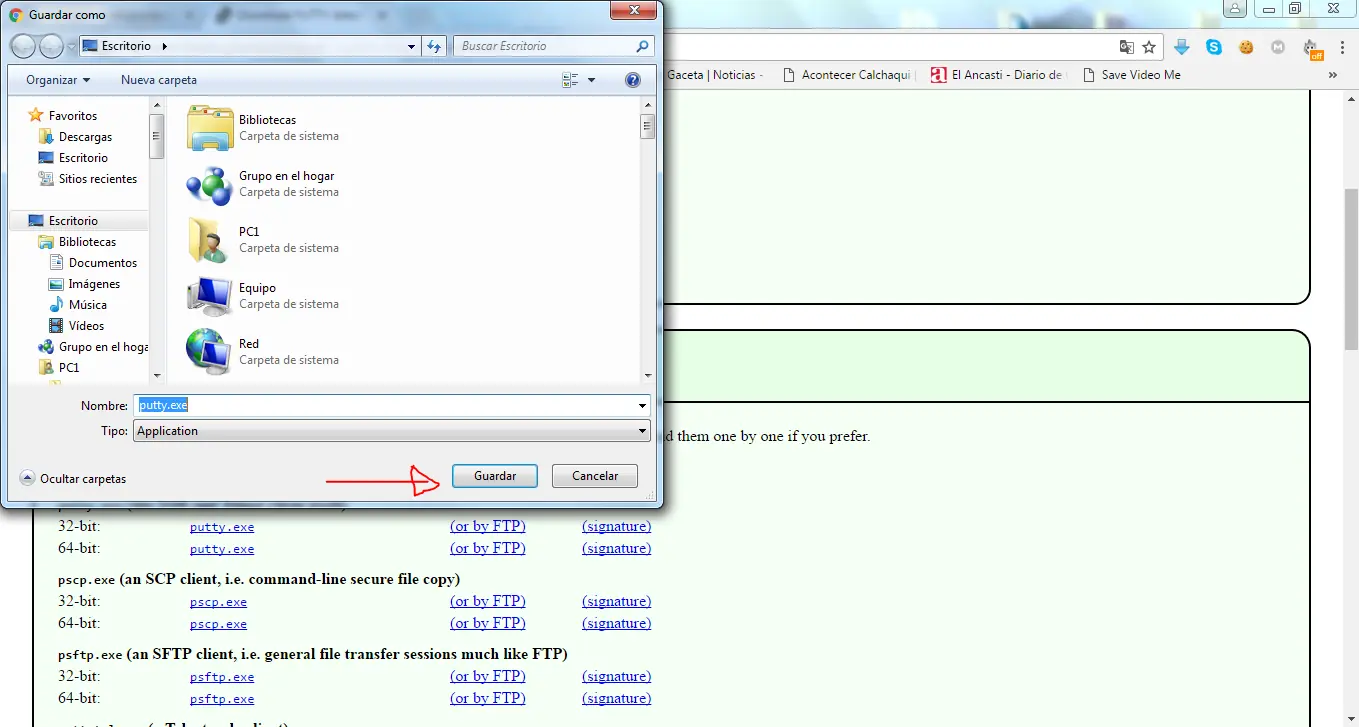Select Bibliotecas in the navigation tree
This screenshot has width=1359, height=727.
pyautogui.click(x=87, y=242)
